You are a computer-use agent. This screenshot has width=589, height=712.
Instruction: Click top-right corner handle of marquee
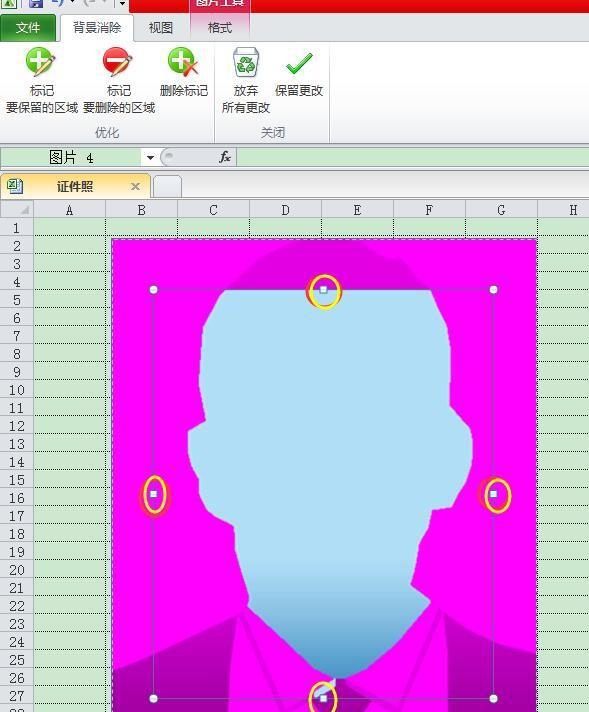pos(494,290)
